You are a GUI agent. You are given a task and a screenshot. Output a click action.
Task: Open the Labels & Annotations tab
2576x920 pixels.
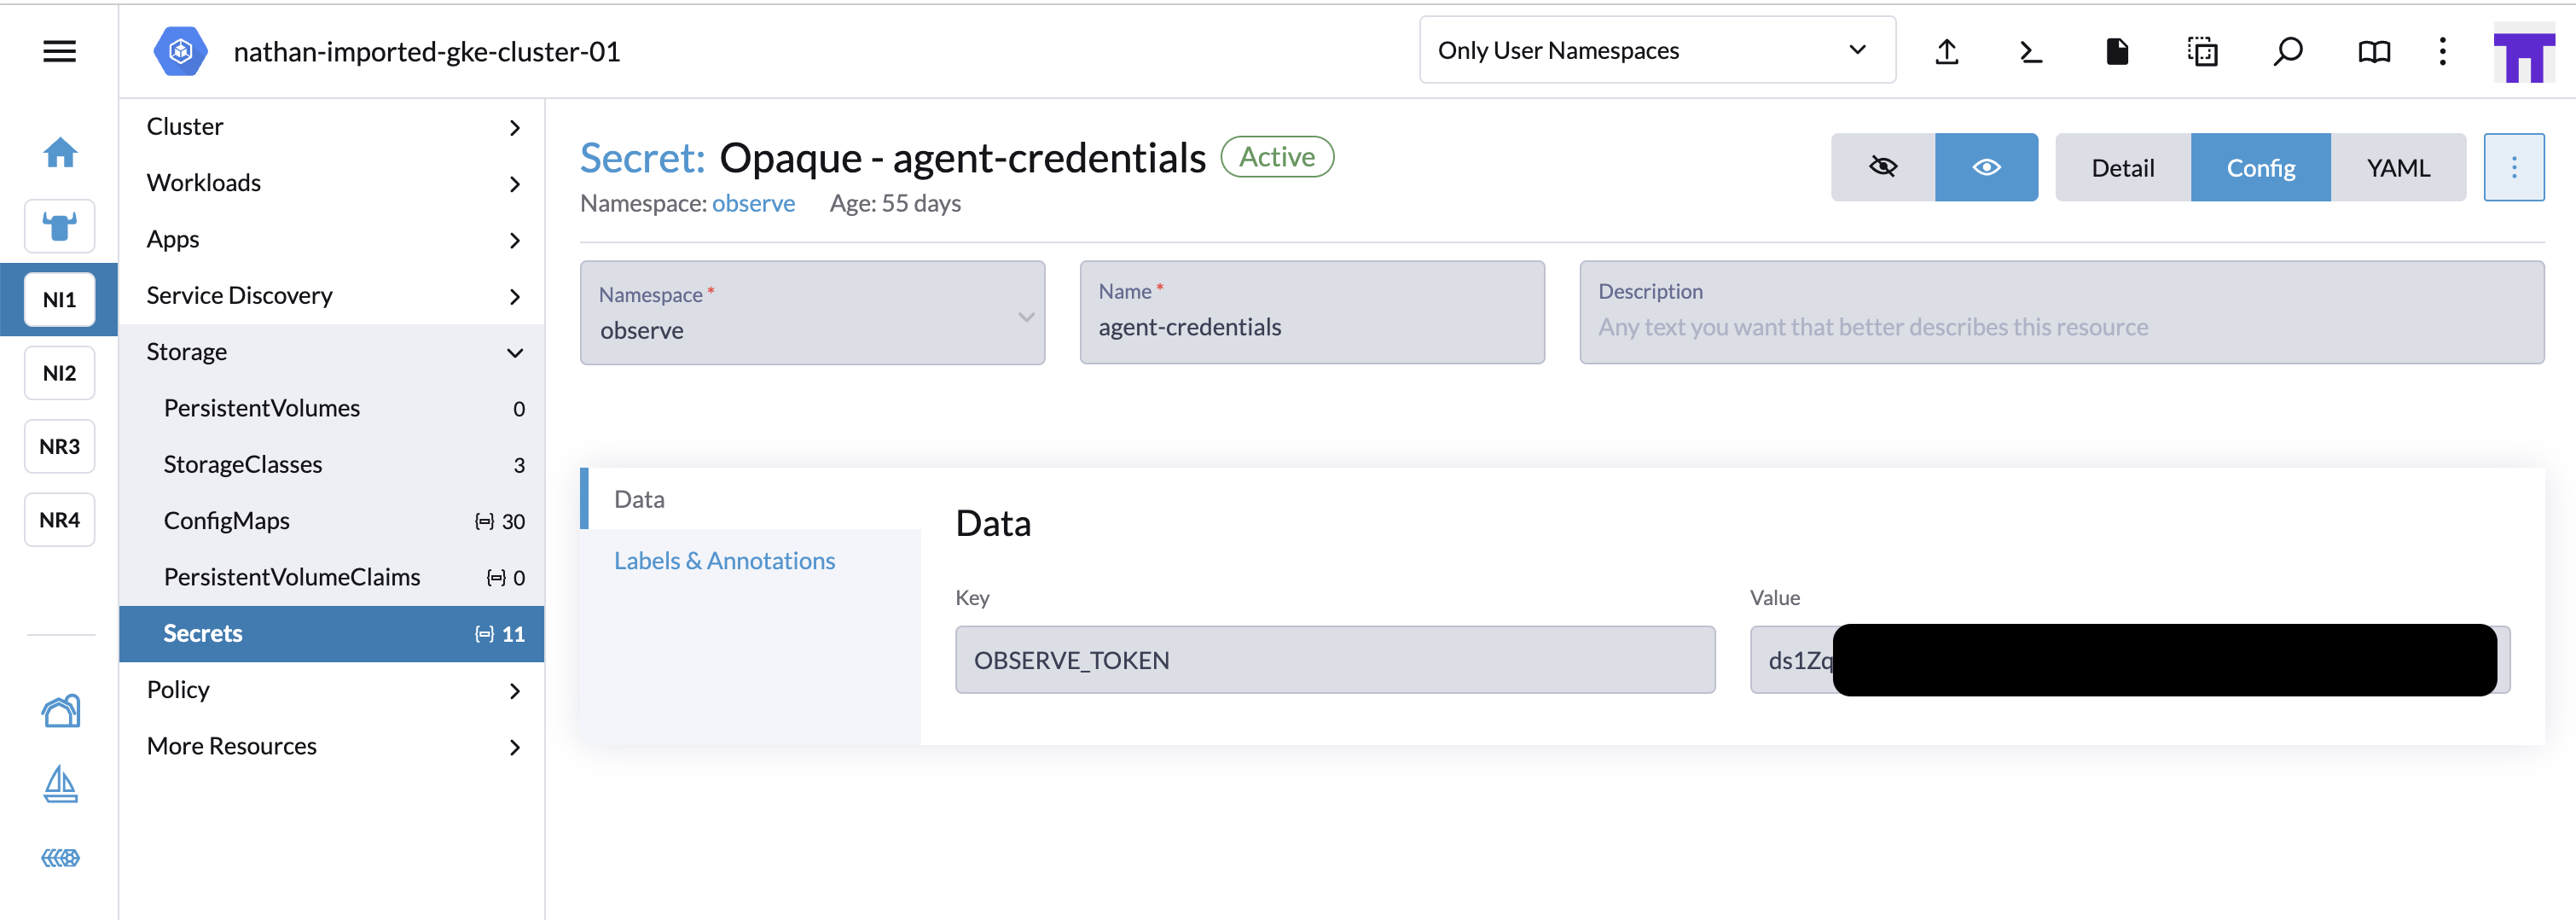(724, 561)
